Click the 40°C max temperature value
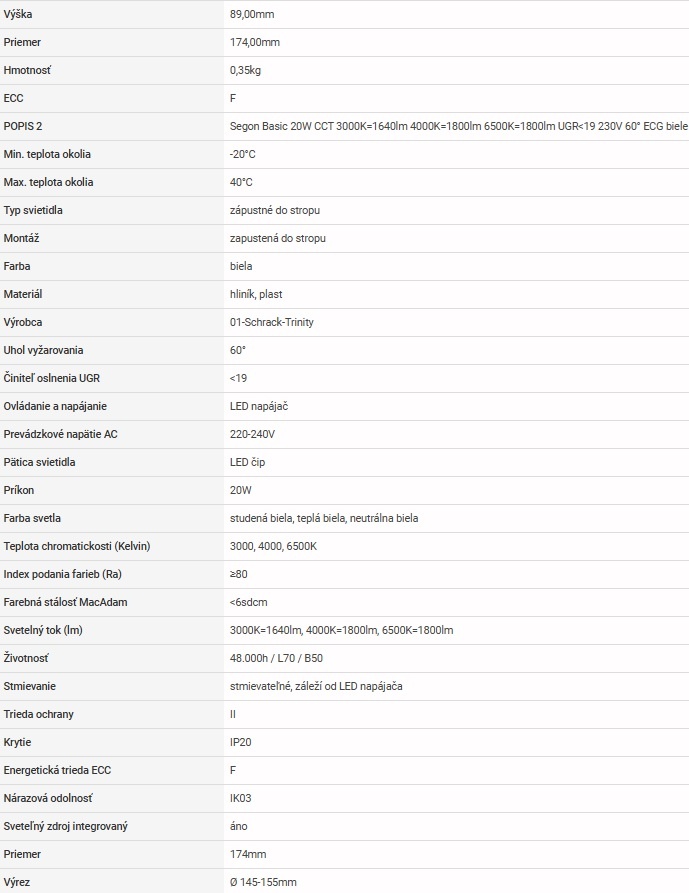The width and height of the screenshot is (689, 893). [241, 183]
